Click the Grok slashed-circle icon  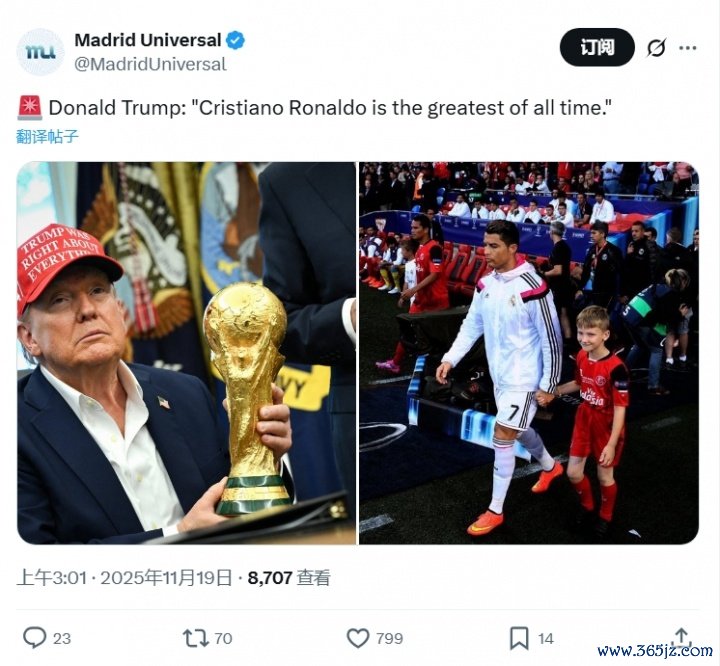656,47
